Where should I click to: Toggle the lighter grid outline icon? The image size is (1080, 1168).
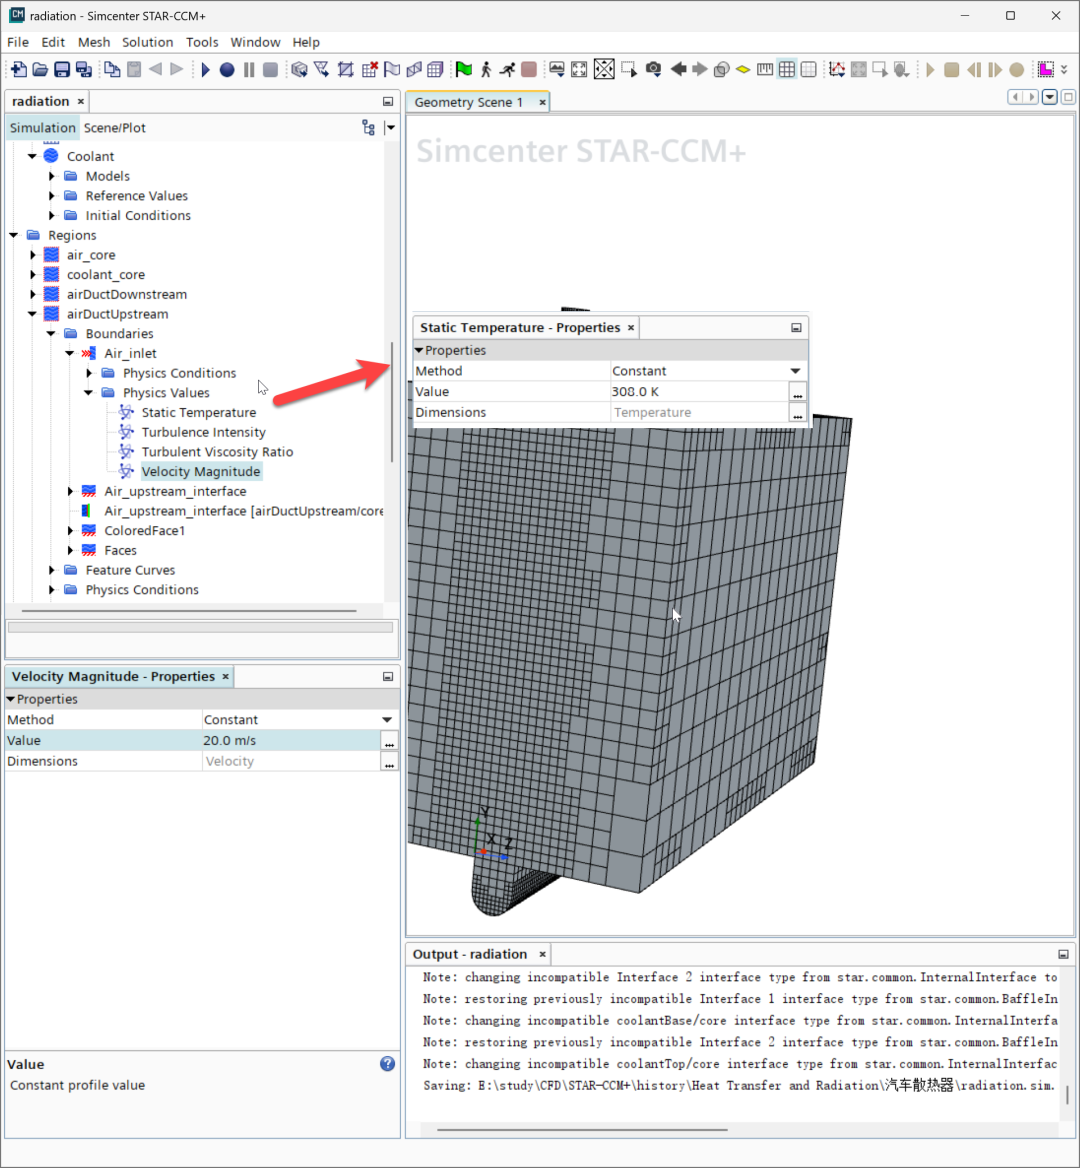point(809,69)
